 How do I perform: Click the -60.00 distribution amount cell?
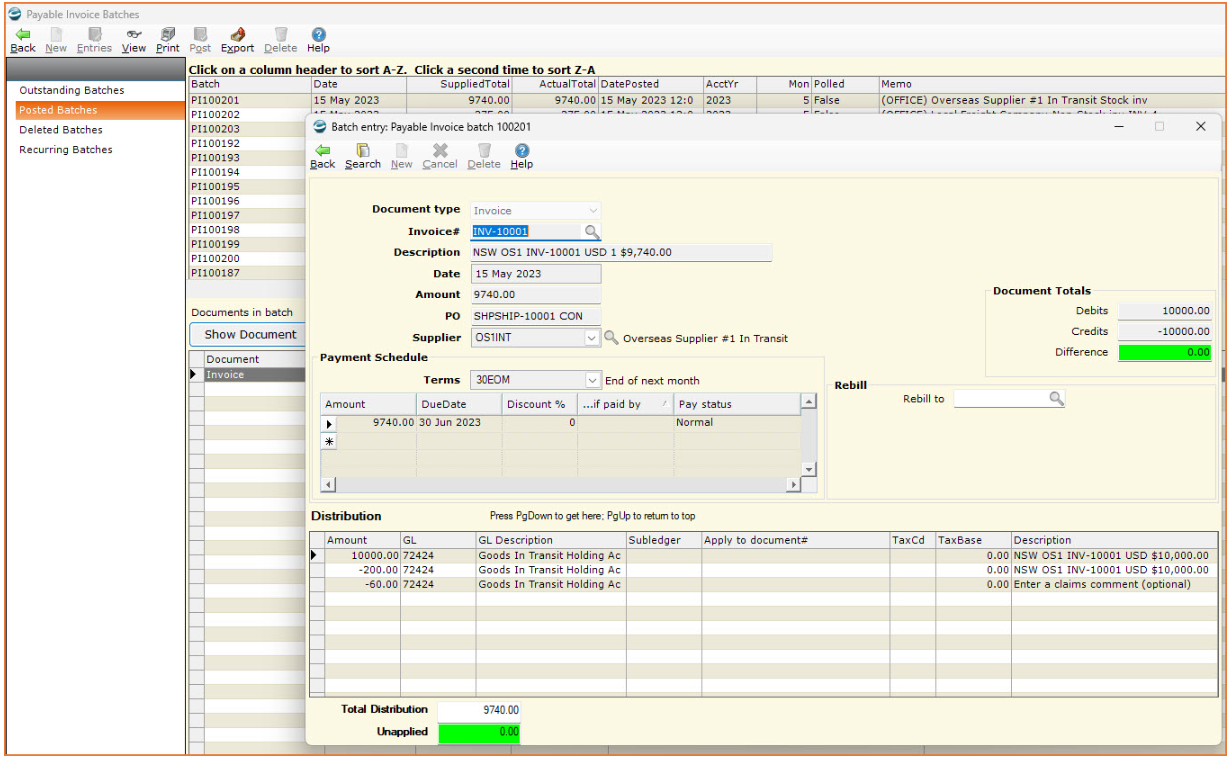click(362, 584)
